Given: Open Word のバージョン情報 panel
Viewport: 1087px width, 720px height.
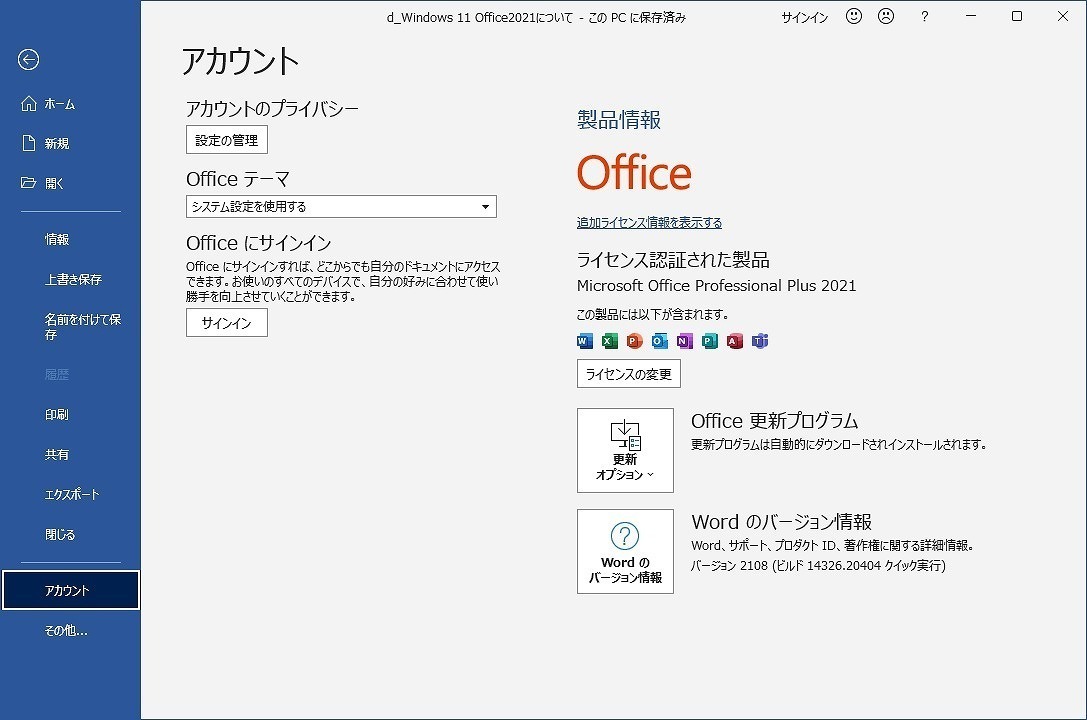Looking at the screenshot, I should click(624, 551).
